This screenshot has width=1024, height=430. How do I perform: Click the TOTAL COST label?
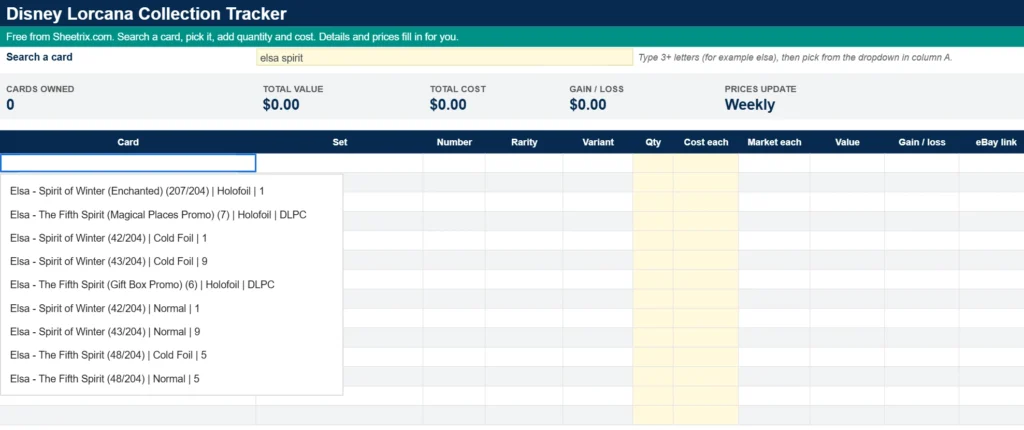pyautogui.click(x=457, y=89)
